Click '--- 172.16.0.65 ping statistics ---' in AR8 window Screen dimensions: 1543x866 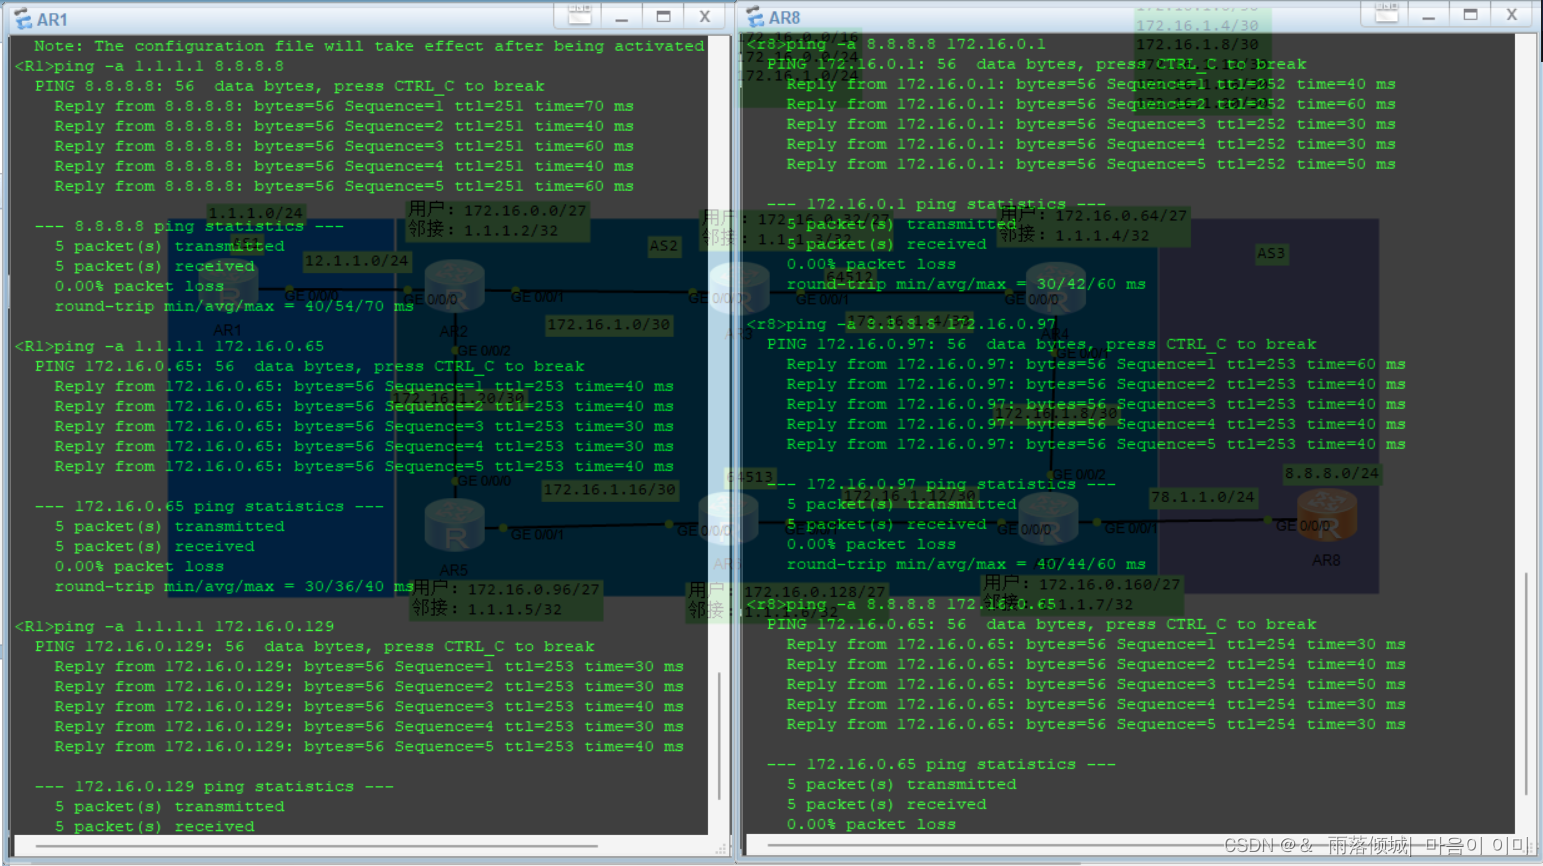pos(941,764)
